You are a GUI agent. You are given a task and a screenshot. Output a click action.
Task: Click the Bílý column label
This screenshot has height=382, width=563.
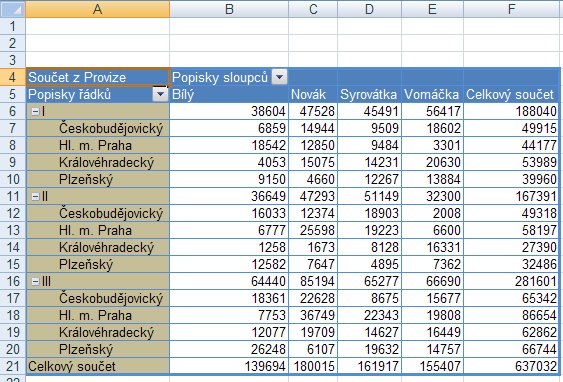229,94
